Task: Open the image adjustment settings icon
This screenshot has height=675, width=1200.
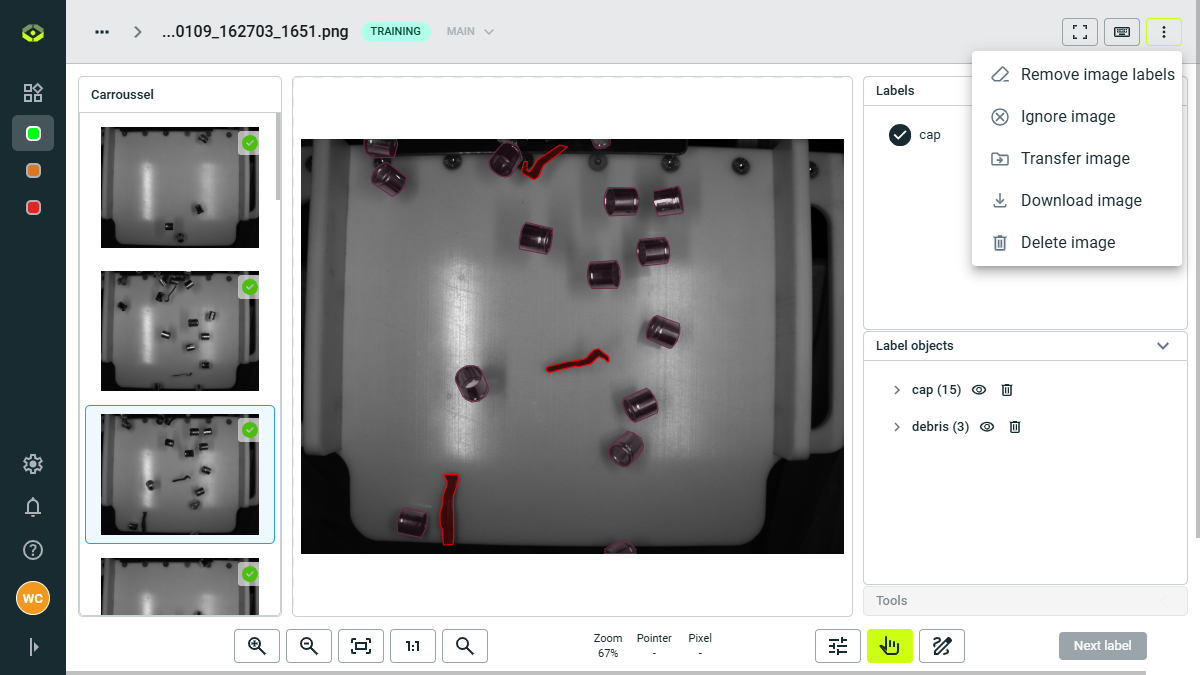Action: click(x=838, y=646)
